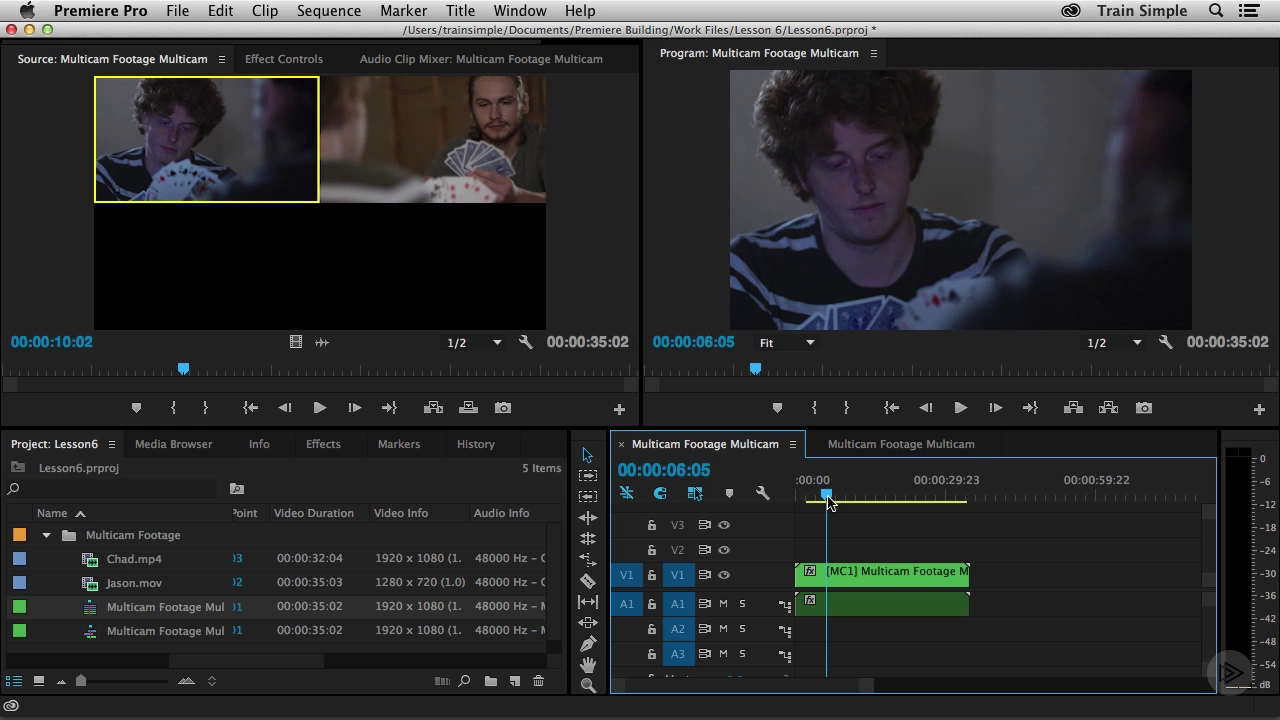
Task: Export frame from Program Monitor
Action: (x=1144, y=408)
